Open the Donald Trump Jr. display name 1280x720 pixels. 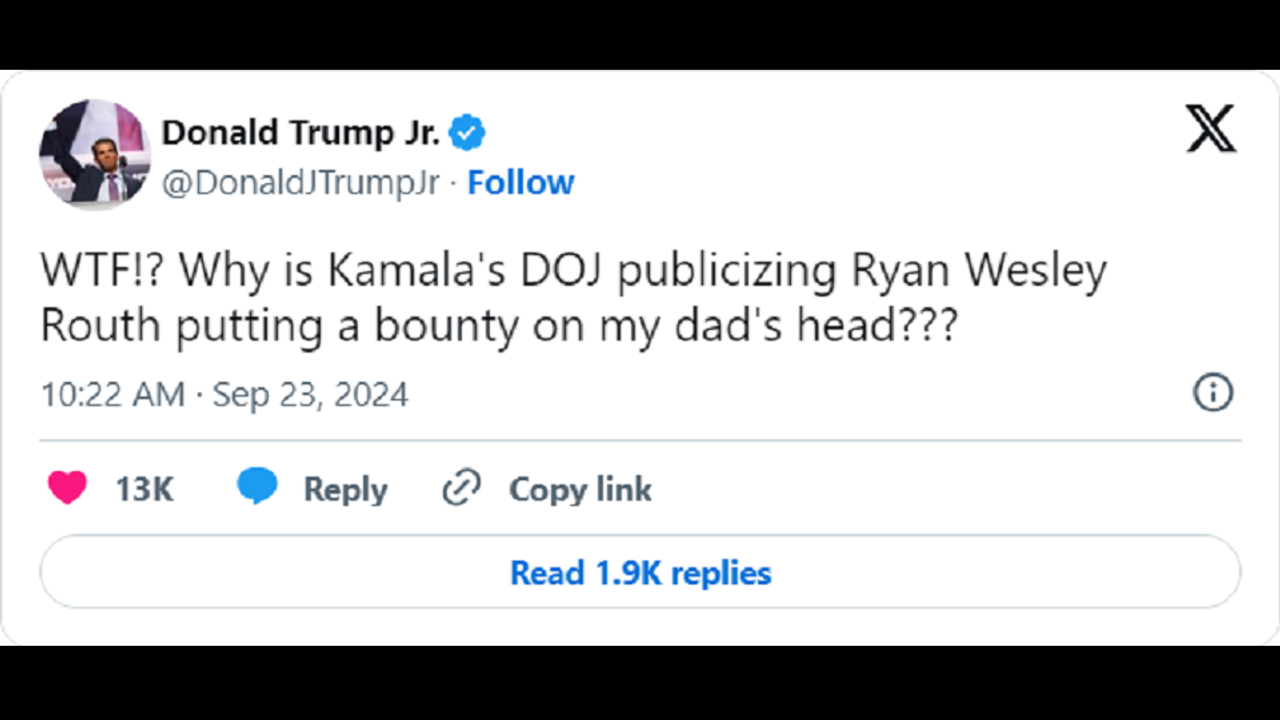300,132
